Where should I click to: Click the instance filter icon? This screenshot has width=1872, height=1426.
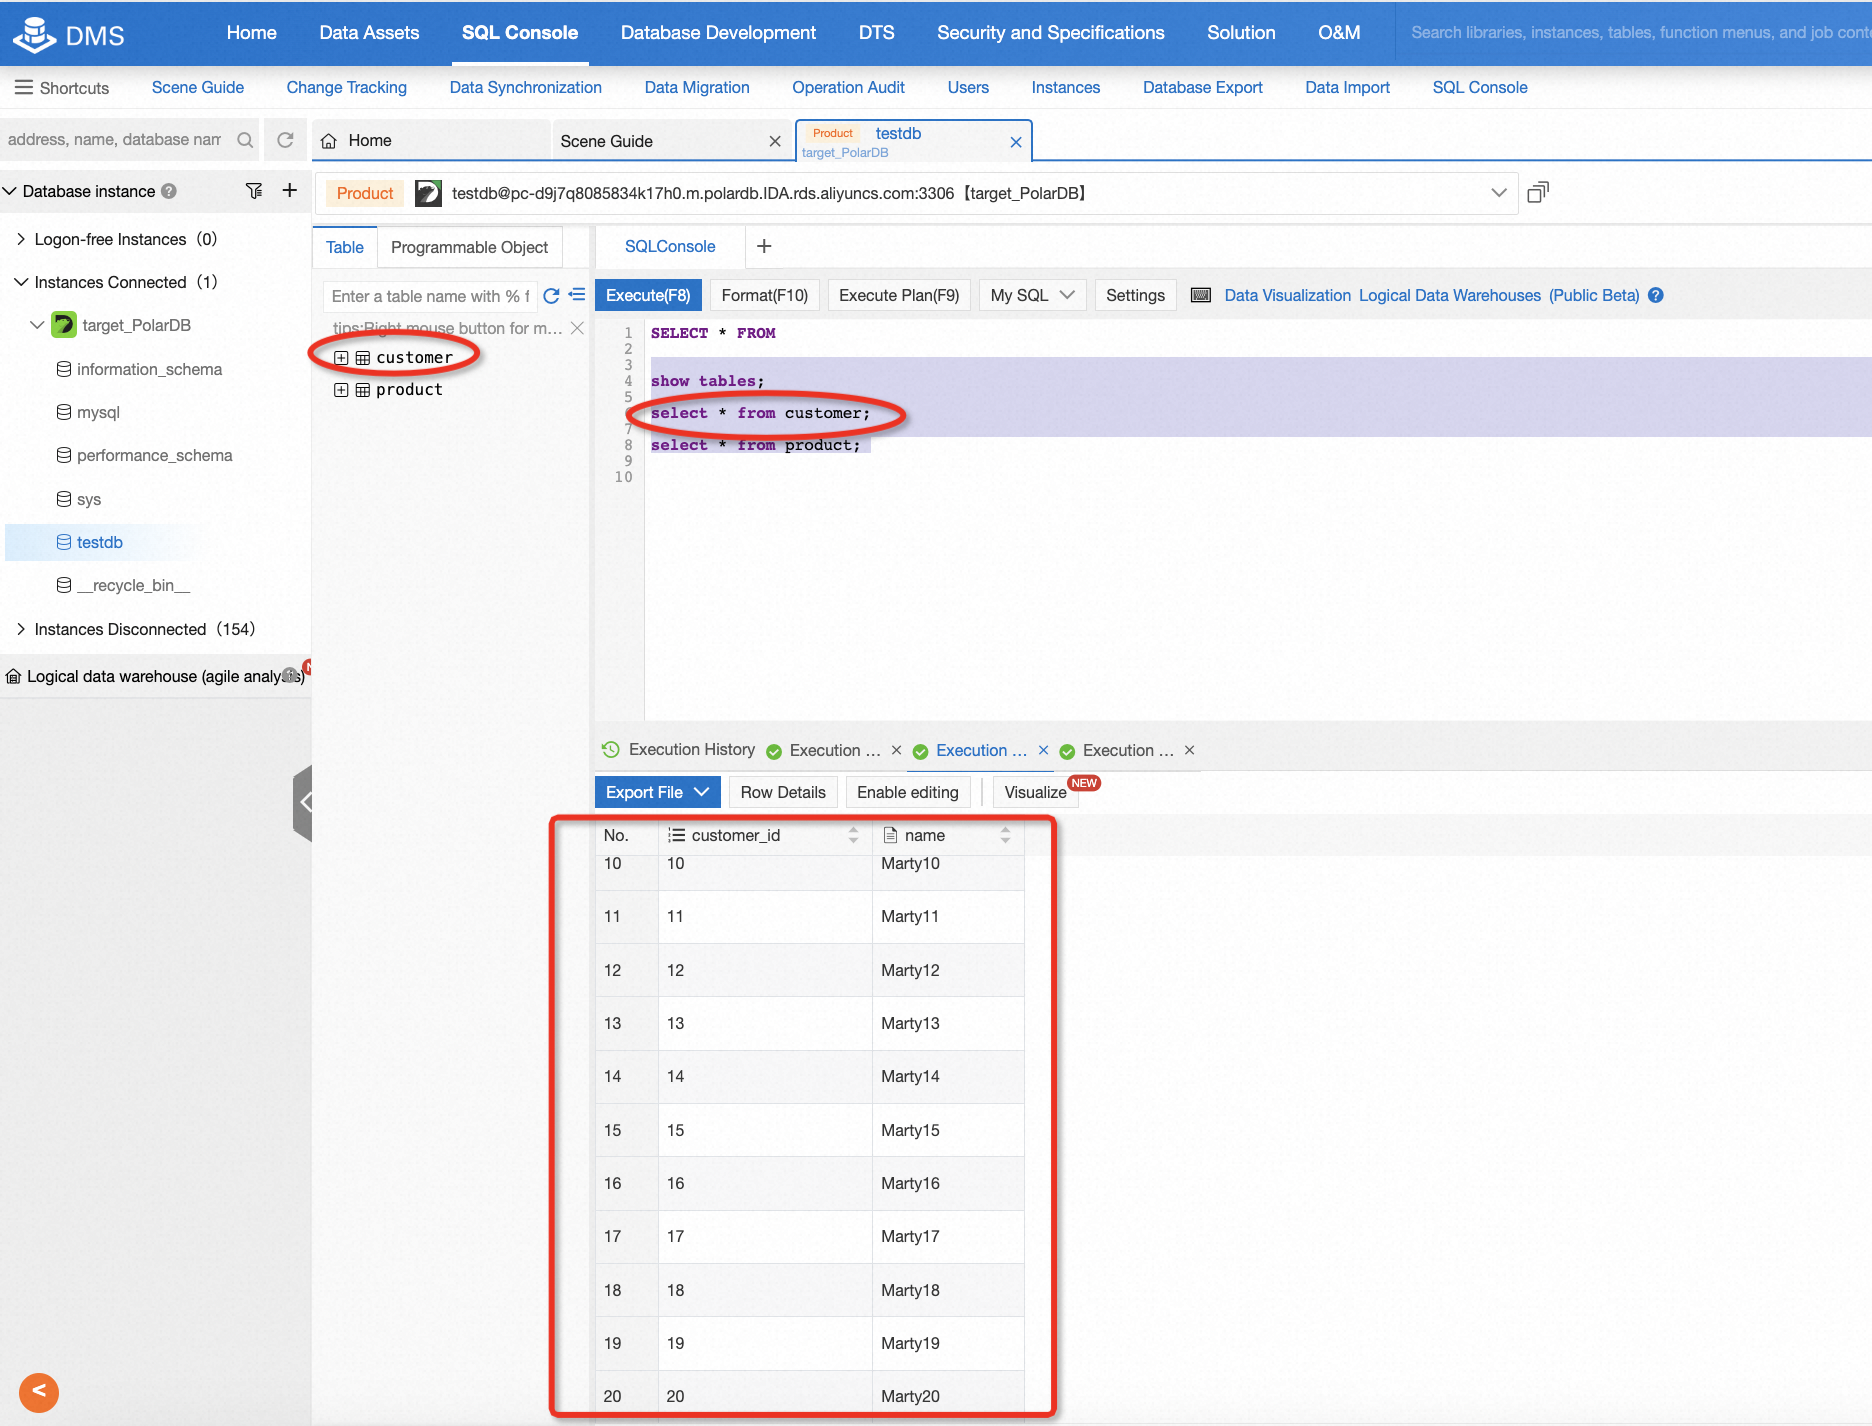point(254,190)
